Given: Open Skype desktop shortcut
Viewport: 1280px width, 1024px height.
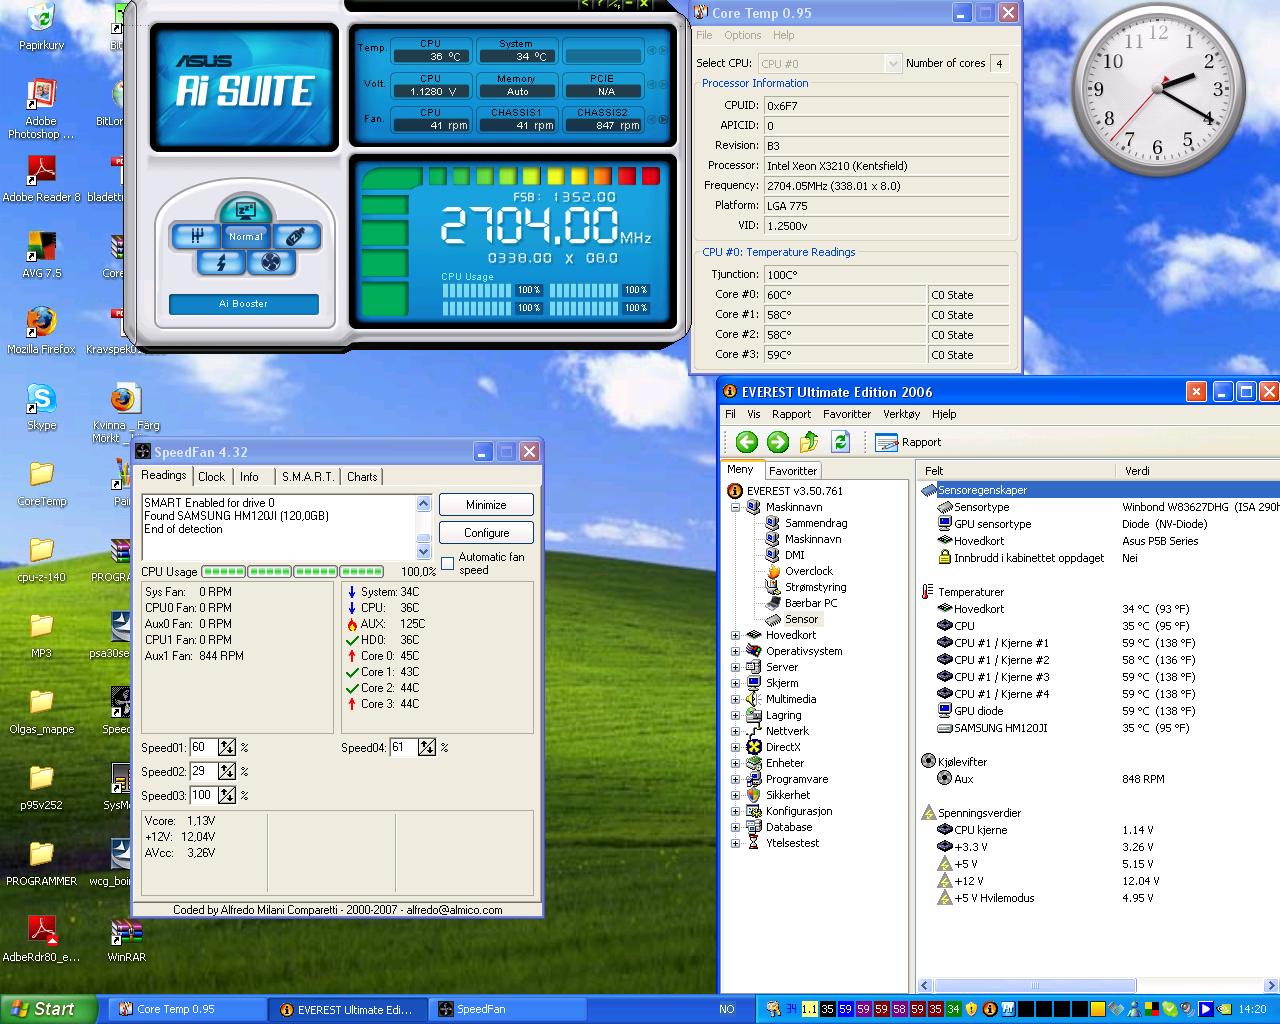Looking at the screenshot, I should click(41, 408).
